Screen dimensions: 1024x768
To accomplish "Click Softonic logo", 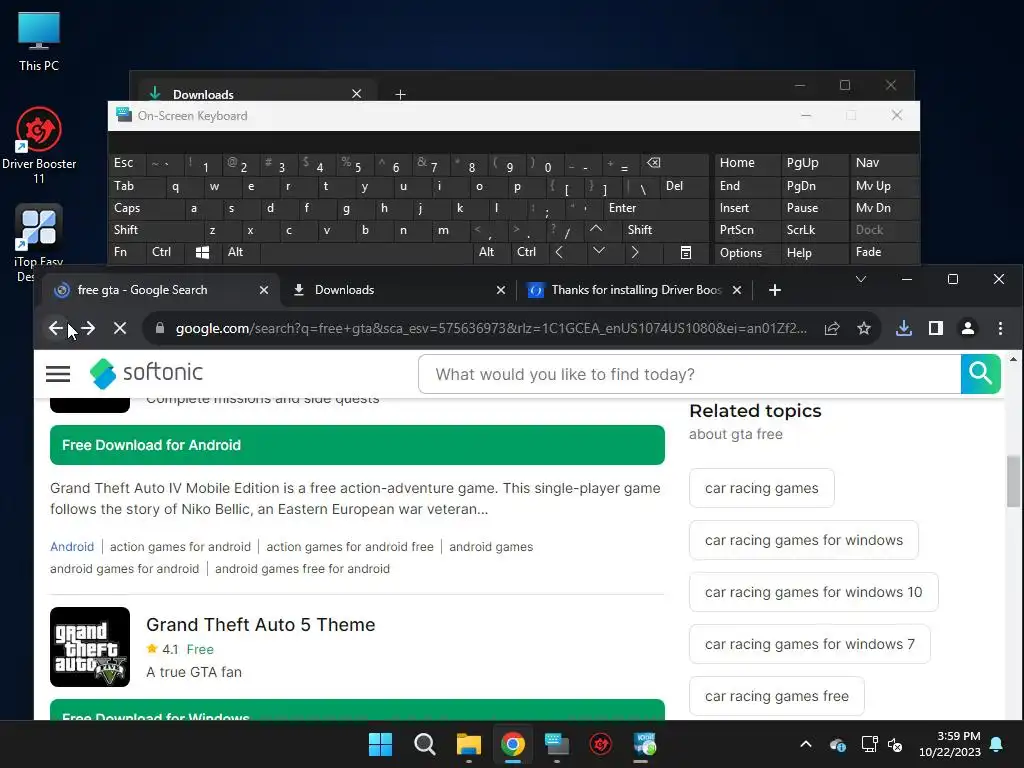I will (x=146, y=373).
